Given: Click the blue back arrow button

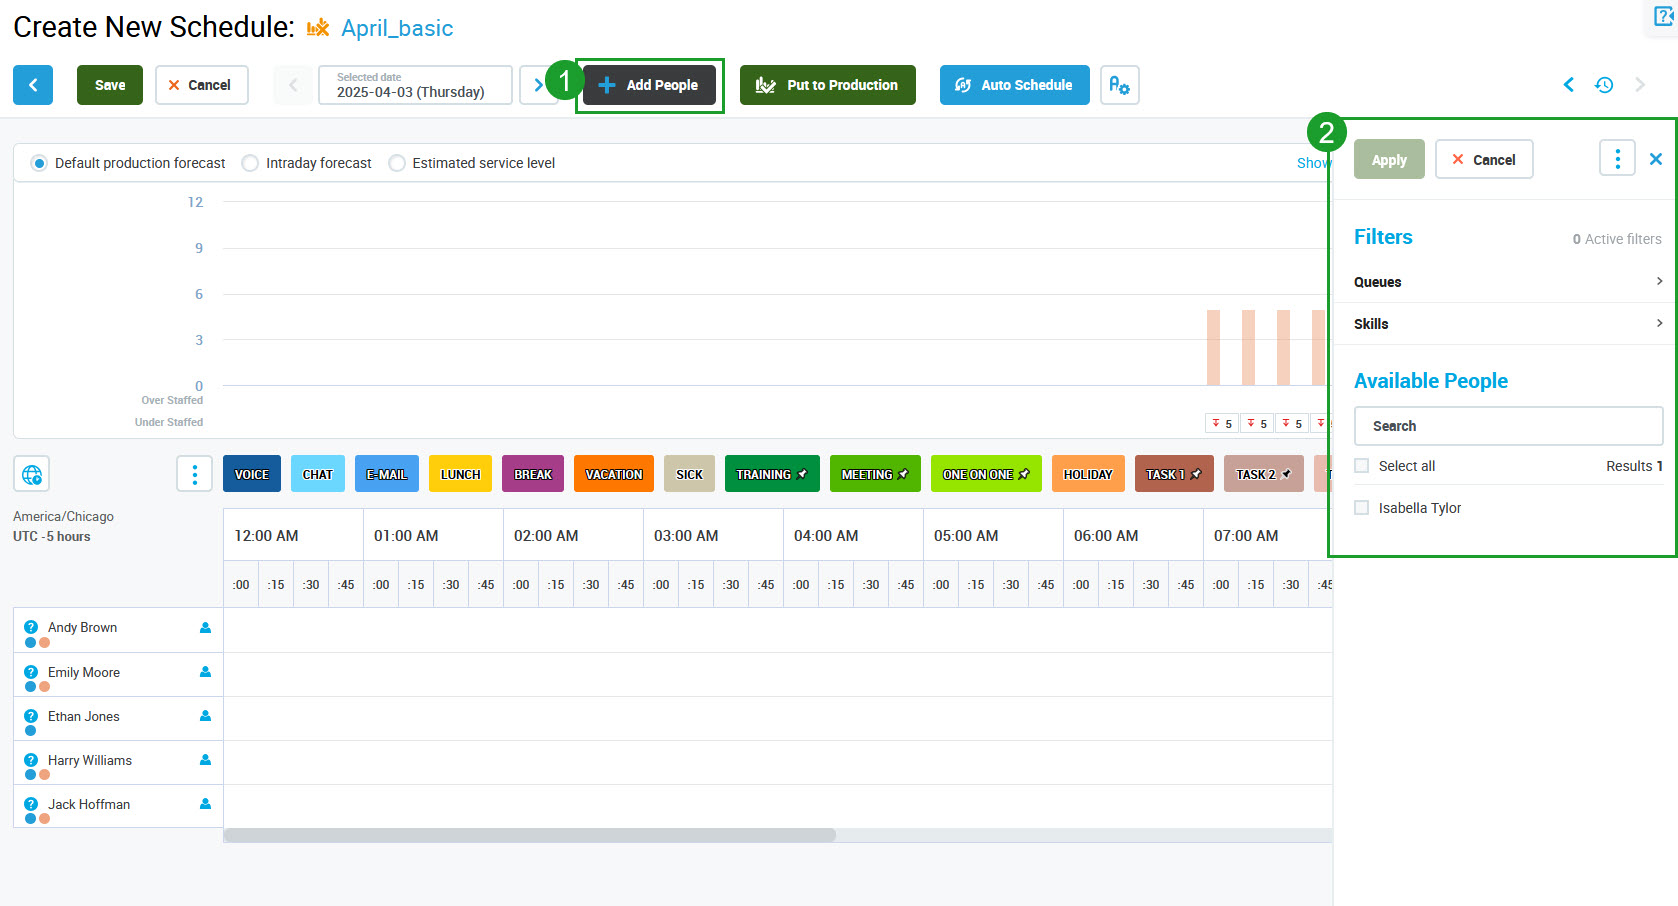Looking at the screenshot, I should pyautogui.click(x=33, y=85).
